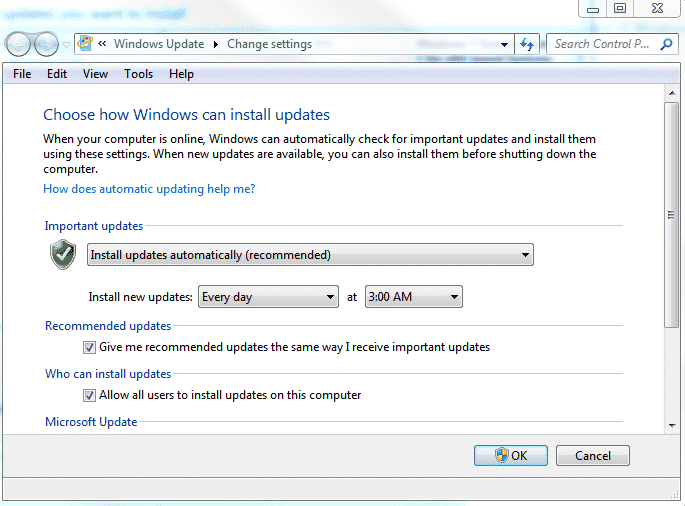Click the 'Recommended updates' section heading
This screenshot has width=685, height=506.
108,326
